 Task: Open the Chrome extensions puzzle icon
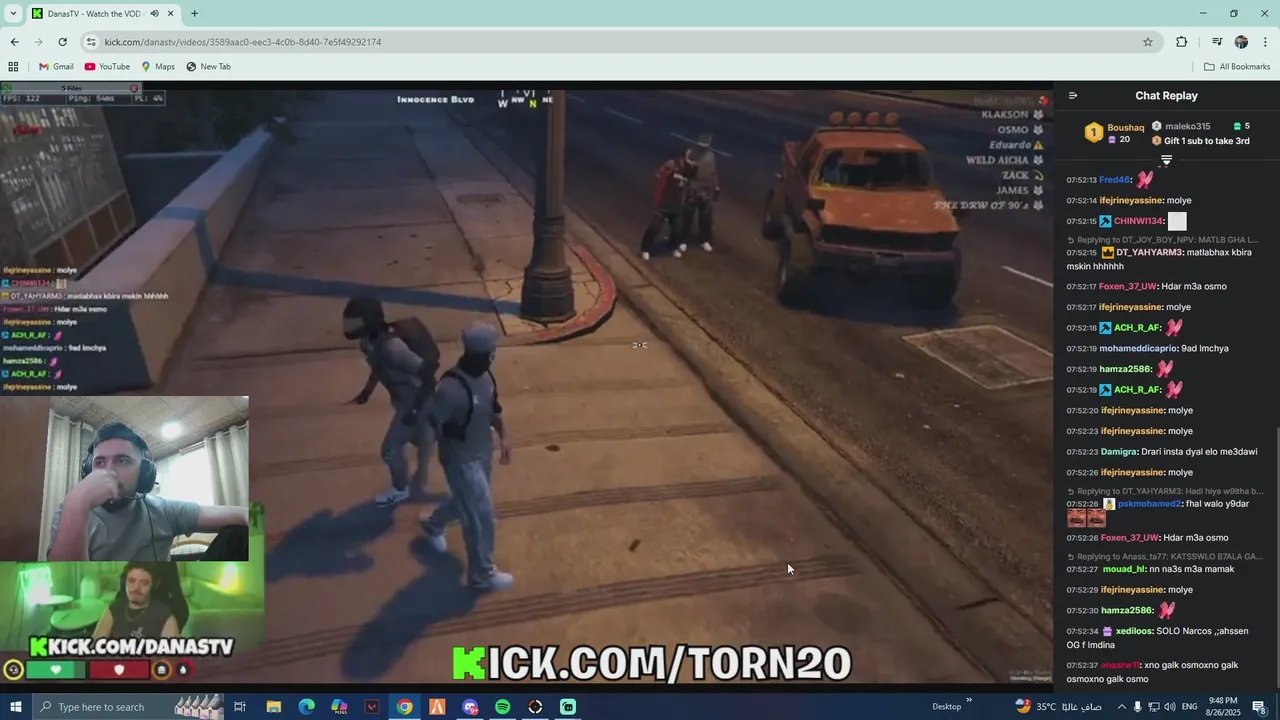[x=1182, y=42]
